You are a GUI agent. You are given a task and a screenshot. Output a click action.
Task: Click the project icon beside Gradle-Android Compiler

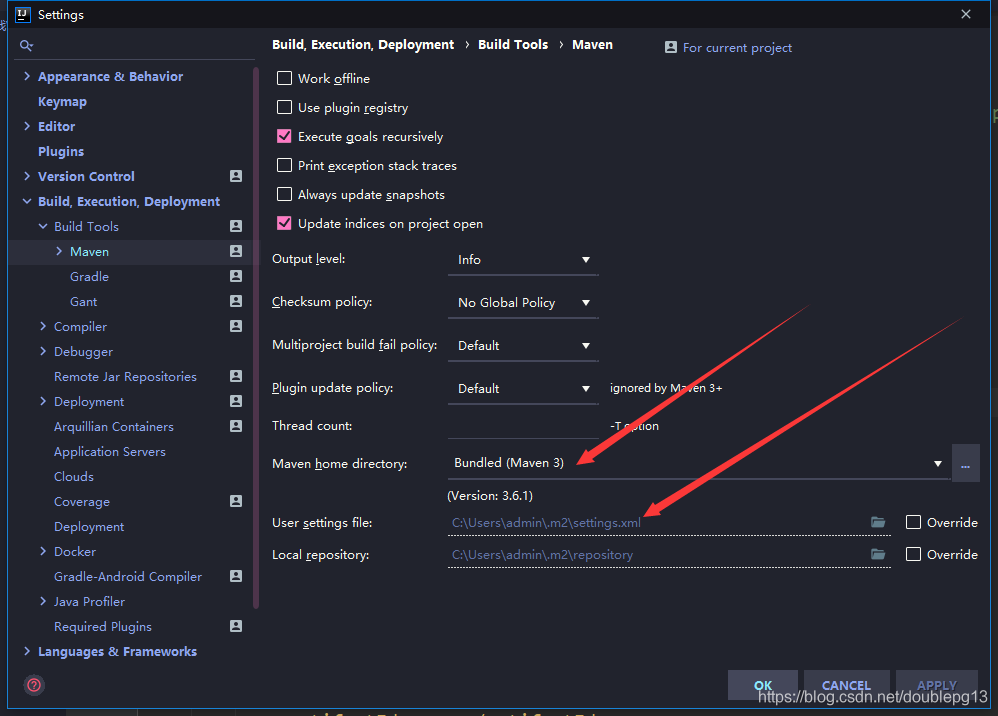click(x=236, y=576)
